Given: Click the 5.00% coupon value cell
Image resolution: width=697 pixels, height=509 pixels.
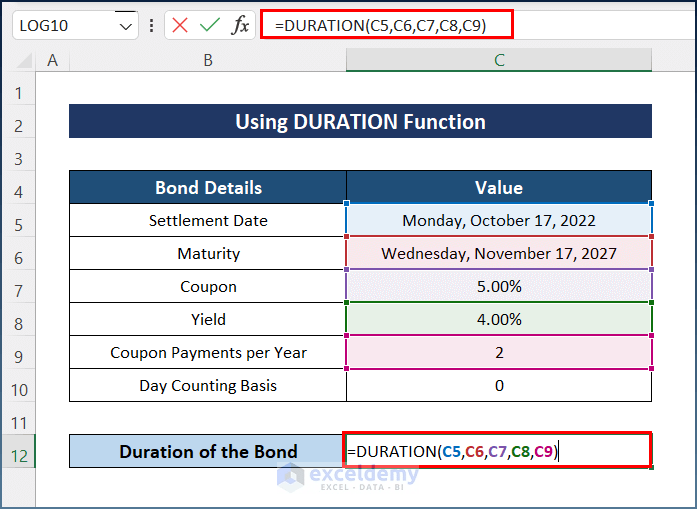Looking at the screenshot, I should (x=499, y=286).
